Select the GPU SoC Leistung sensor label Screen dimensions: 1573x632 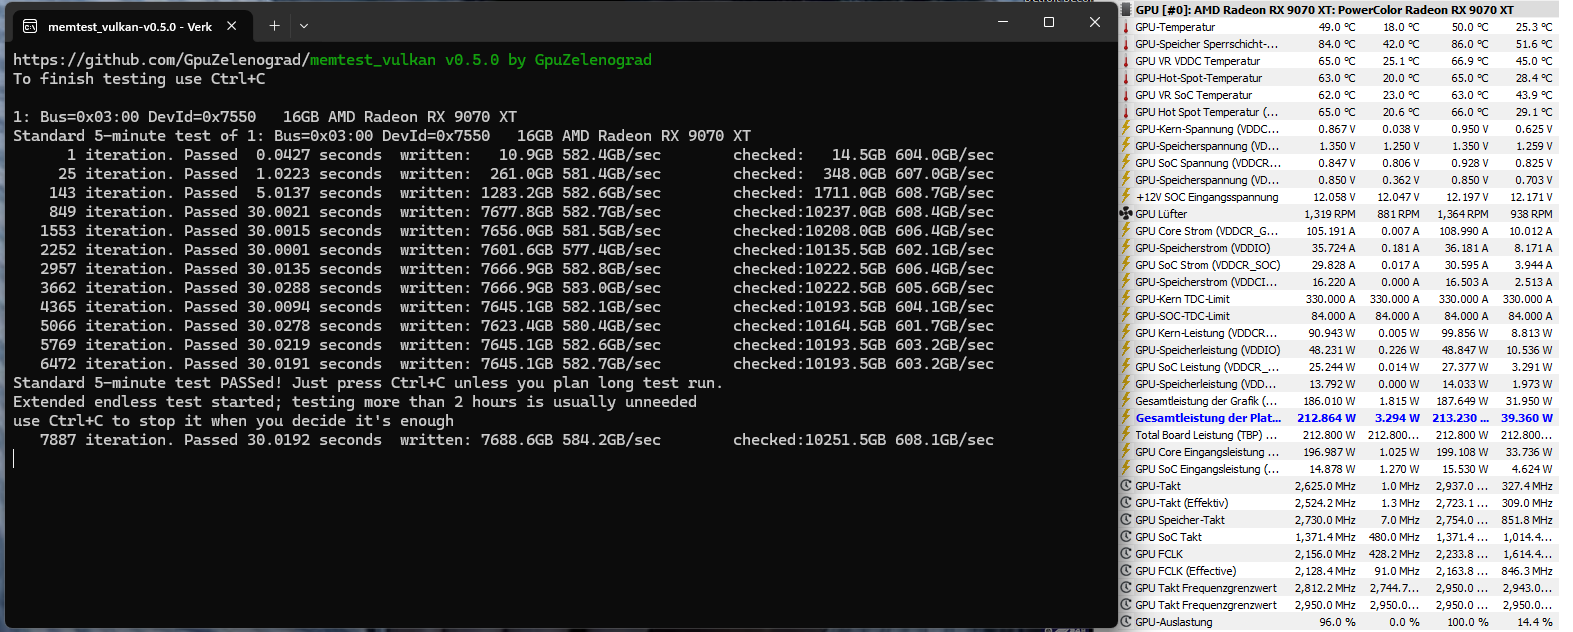(1205, 367)
